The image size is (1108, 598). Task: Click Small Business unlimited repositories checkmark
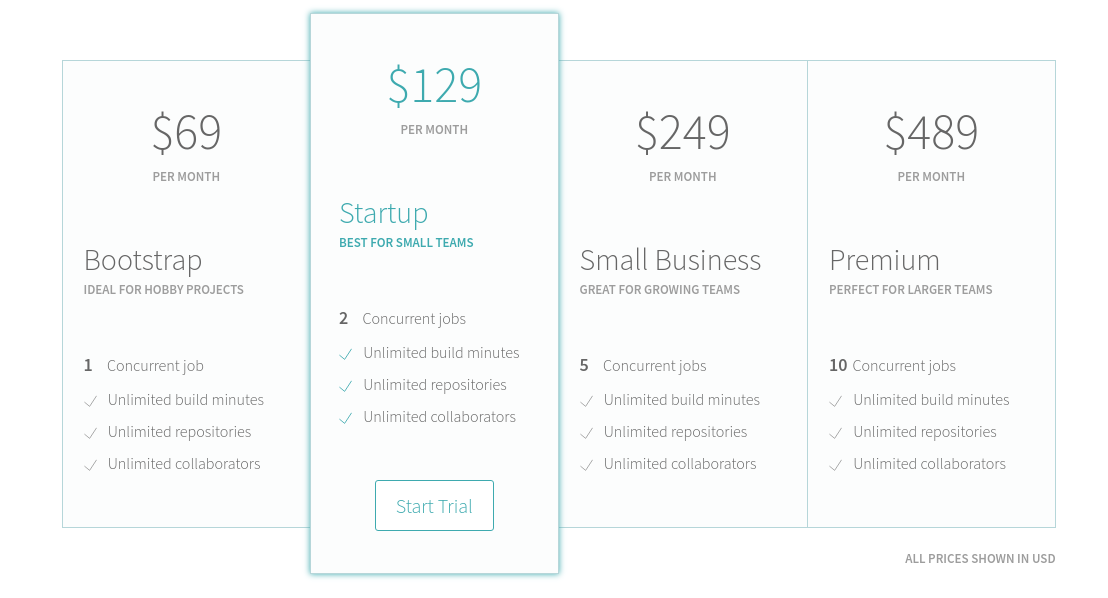[586, 433]
